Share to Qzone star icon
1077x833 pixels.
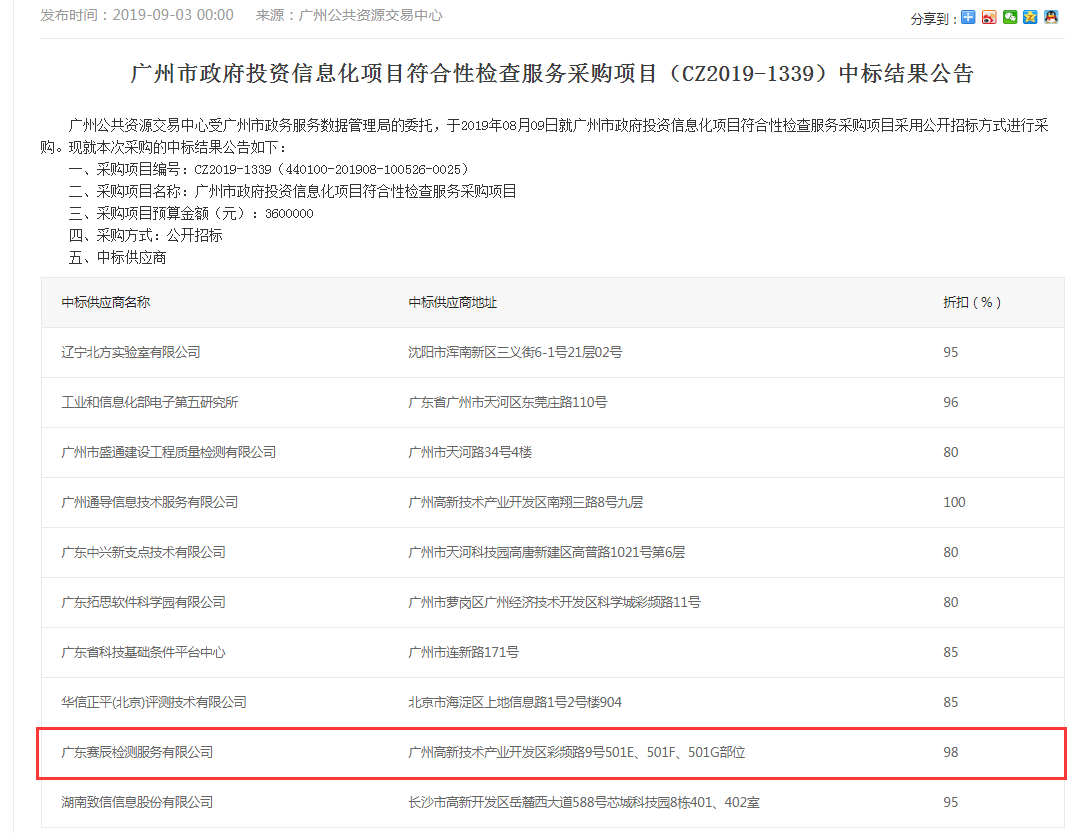[x=1030, y=17]
